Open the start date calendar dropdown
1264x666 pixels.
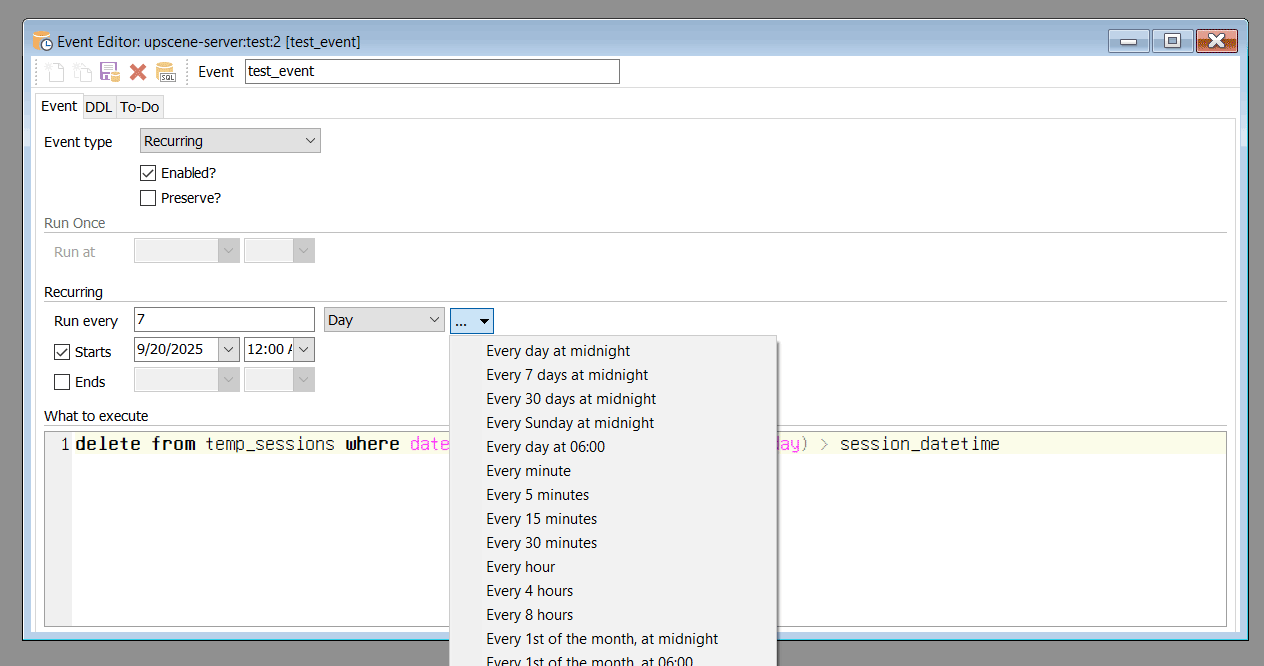(x=228, y=349)
